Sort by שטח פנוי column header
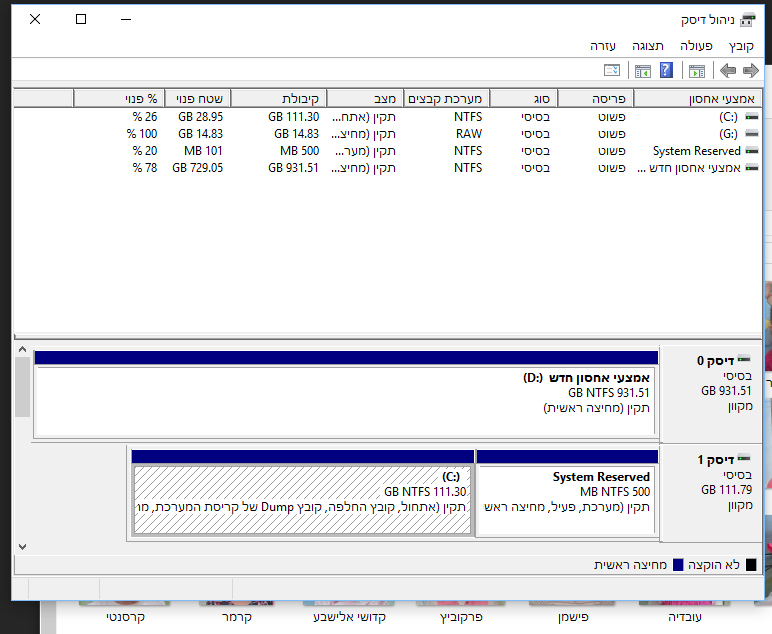The image size is (772, 634). (197, 98)
